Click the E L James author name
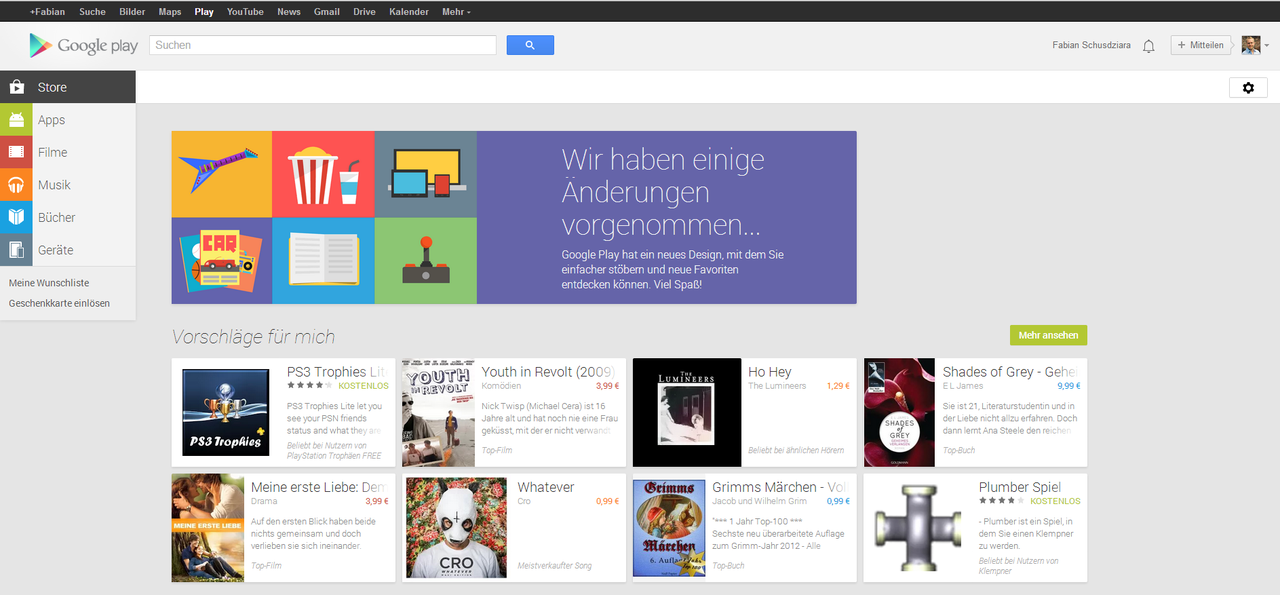Viewport: 1280px width, 595px height. (x=964, y=386)
